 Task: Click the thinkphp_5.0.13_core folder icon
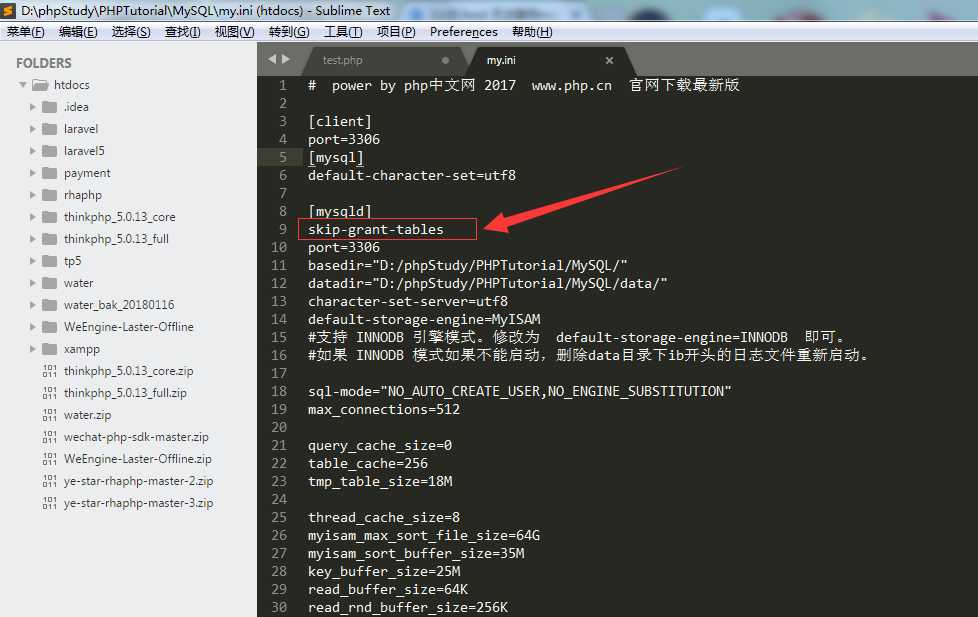50,217
